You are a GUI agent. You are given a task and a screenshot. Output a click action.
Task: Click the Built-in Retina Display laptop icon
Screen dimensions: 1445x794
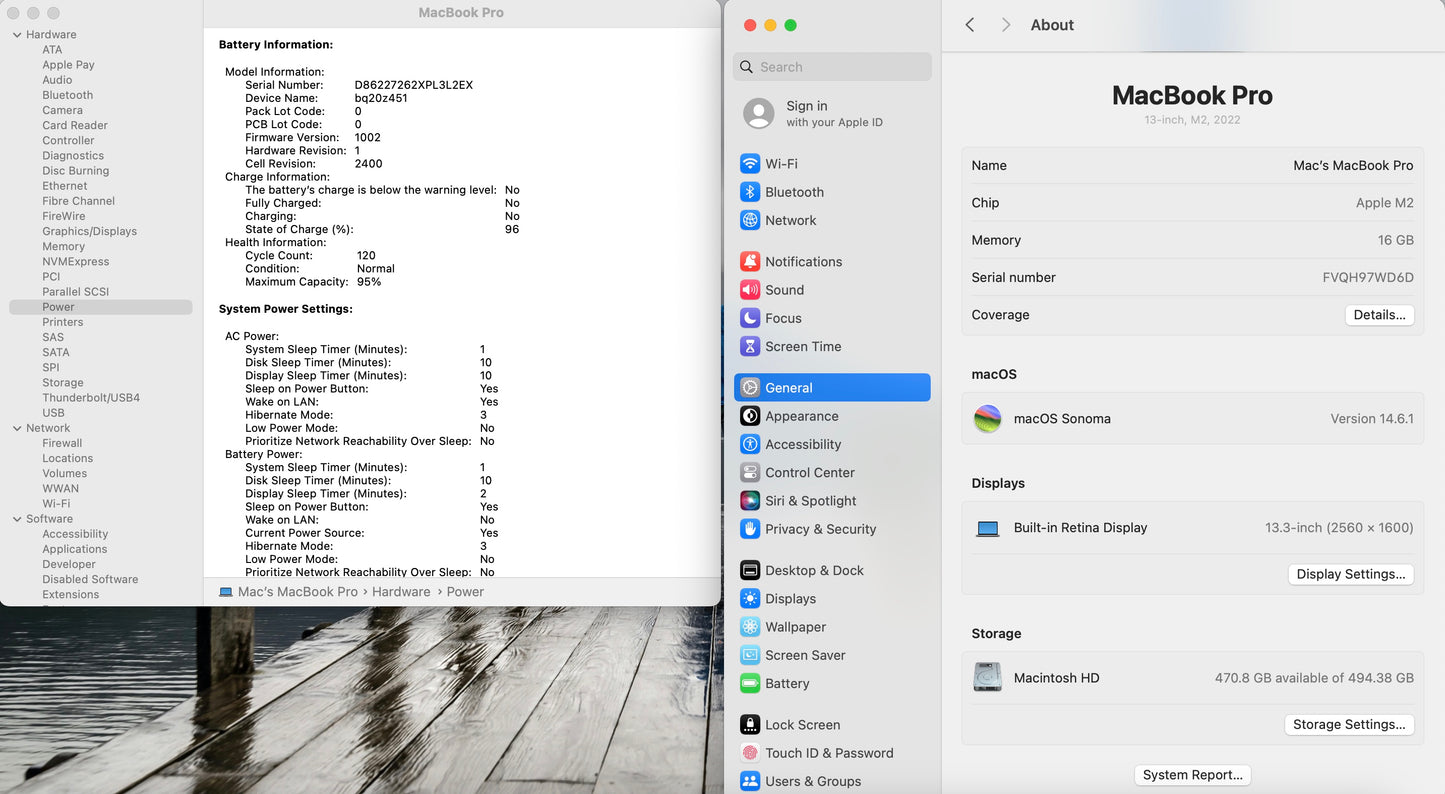(x=988, y=528)
